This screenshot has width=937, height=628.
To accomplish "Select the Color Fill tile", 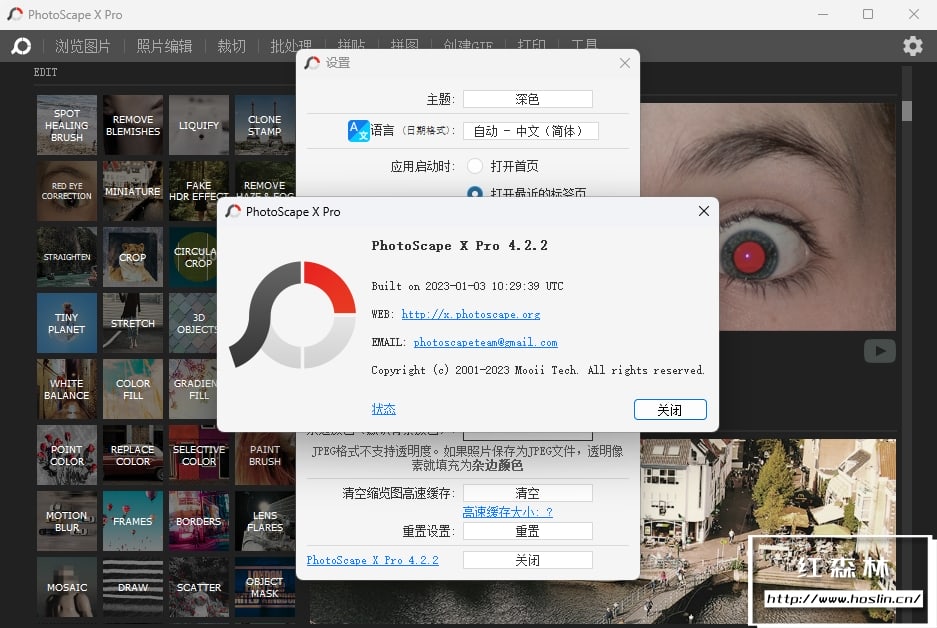I will pos(133,389).
